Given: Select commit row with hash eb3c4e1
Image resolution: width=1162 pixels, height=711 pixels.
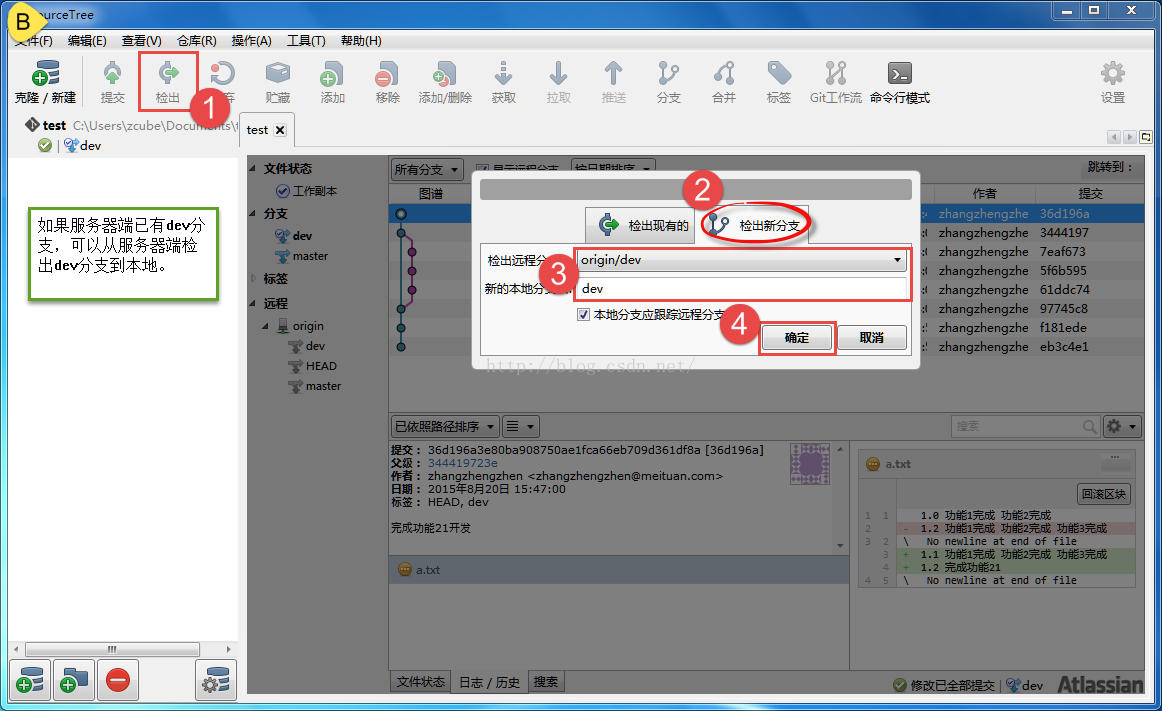Looking at the screenshot, I should click(766, 347).
